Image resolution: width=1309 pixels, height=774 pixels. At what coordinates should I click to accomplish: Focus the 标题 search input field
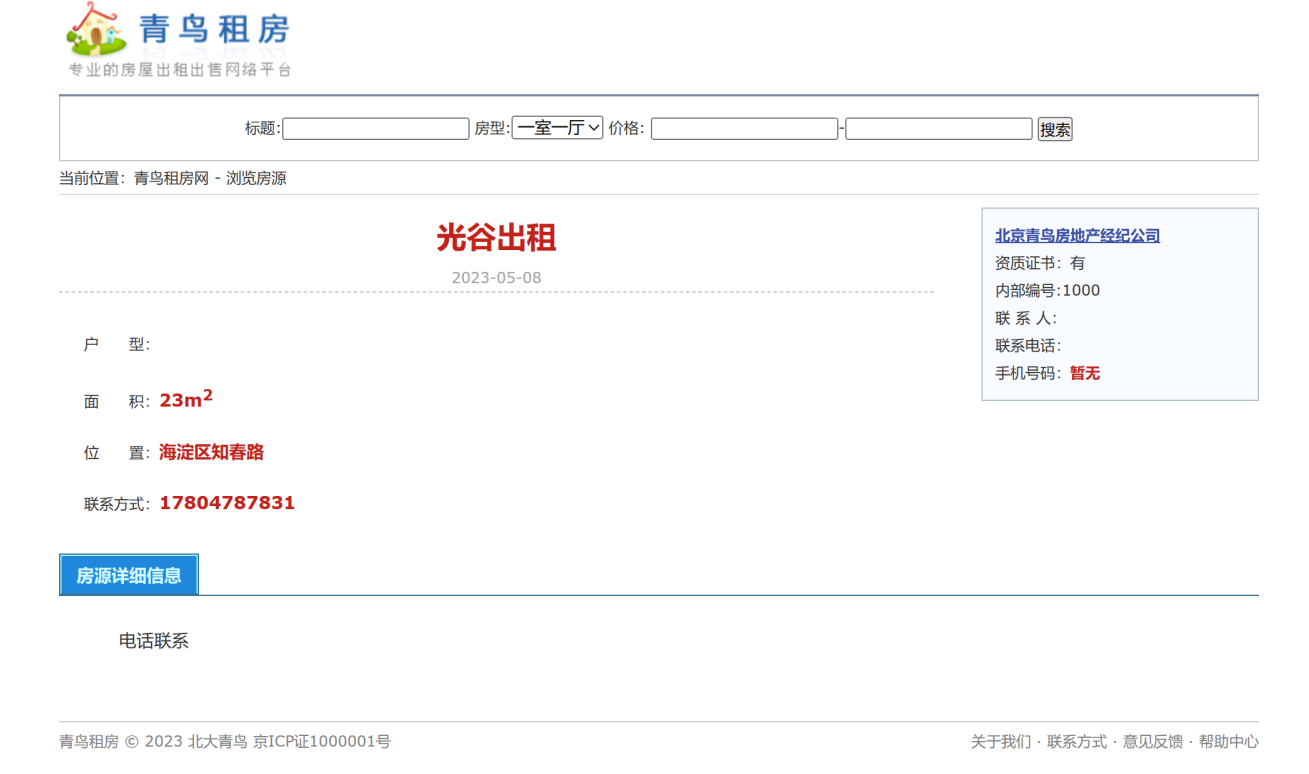tap(376, 129)
